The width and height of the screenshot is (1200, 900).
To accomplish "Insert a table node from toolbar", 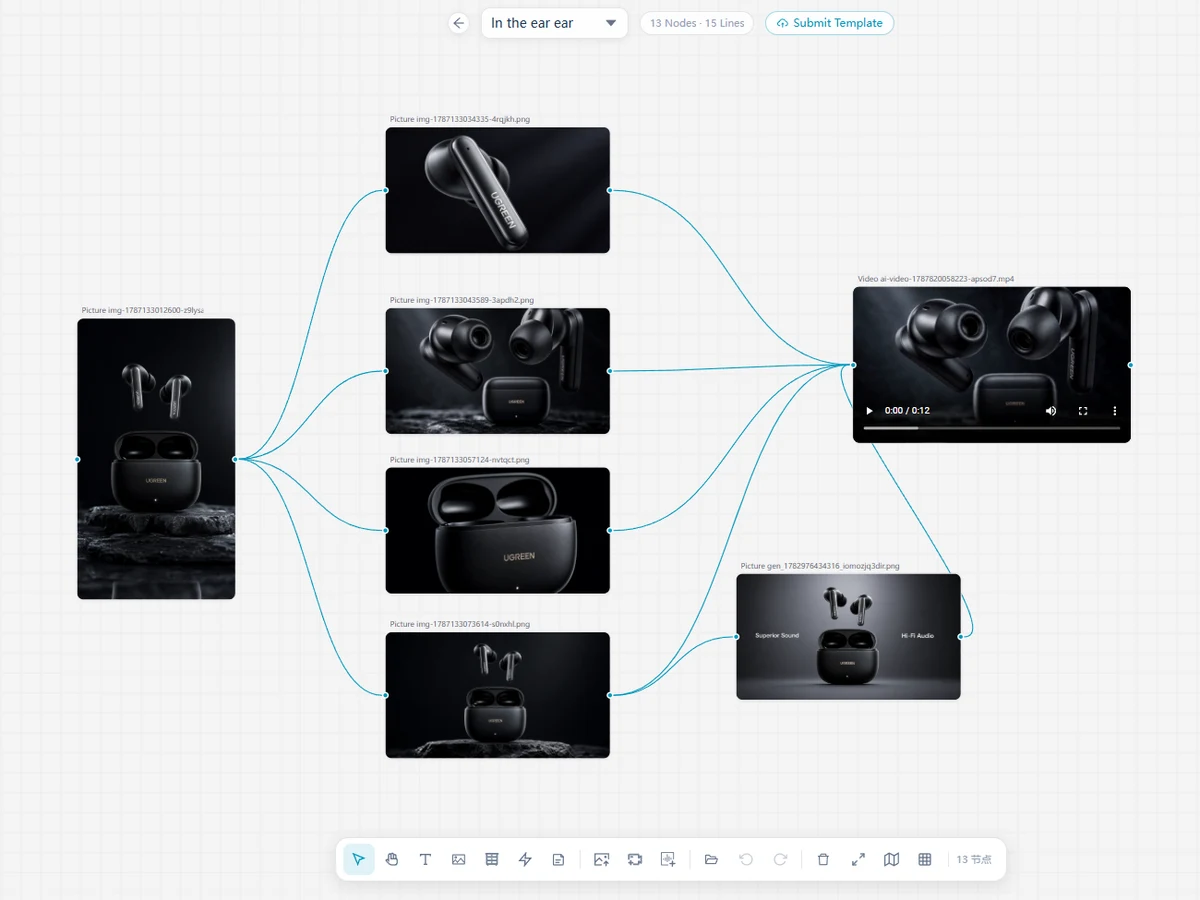I will click(492, 859).
